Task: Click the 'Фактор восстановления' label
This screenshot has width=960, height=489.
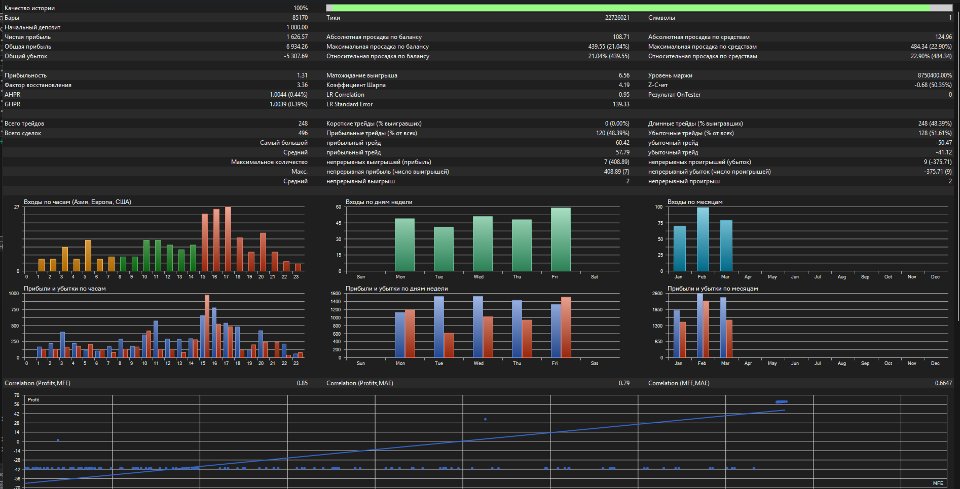Action: pos(38,85)
